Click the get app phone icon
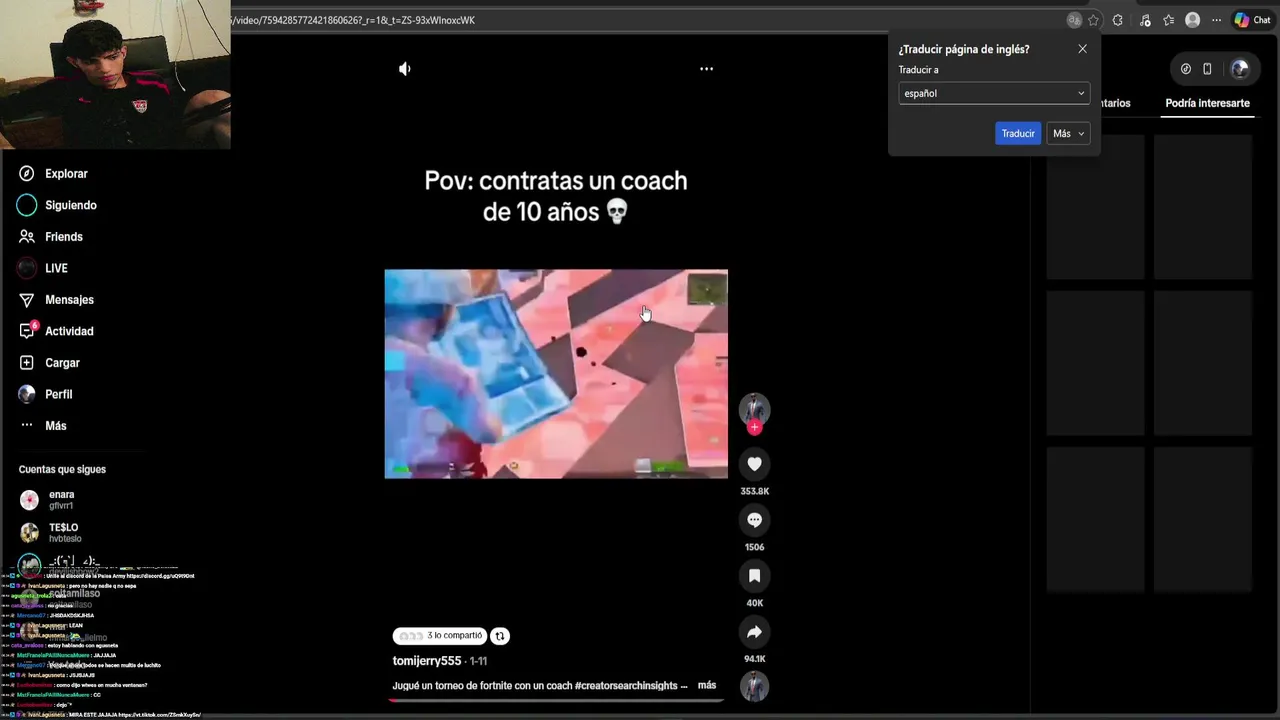This screenshot has height=720, width=1280. tap(1207, 69)
